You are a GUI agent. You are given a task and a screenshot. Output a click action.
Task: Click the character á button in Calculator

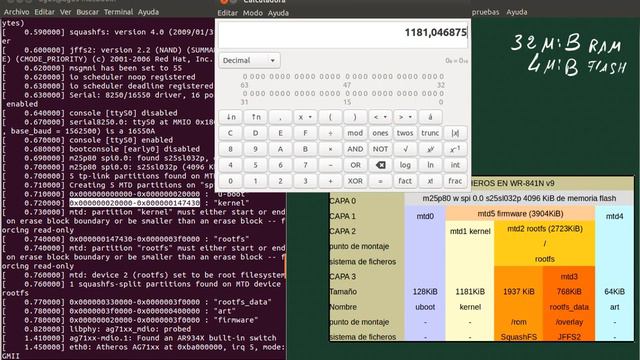(x=430, y=117)
